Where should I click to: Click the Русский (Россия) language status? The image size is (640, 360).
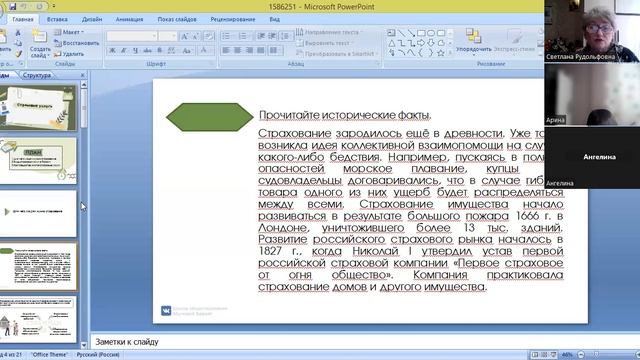click(x=98, y=355)
